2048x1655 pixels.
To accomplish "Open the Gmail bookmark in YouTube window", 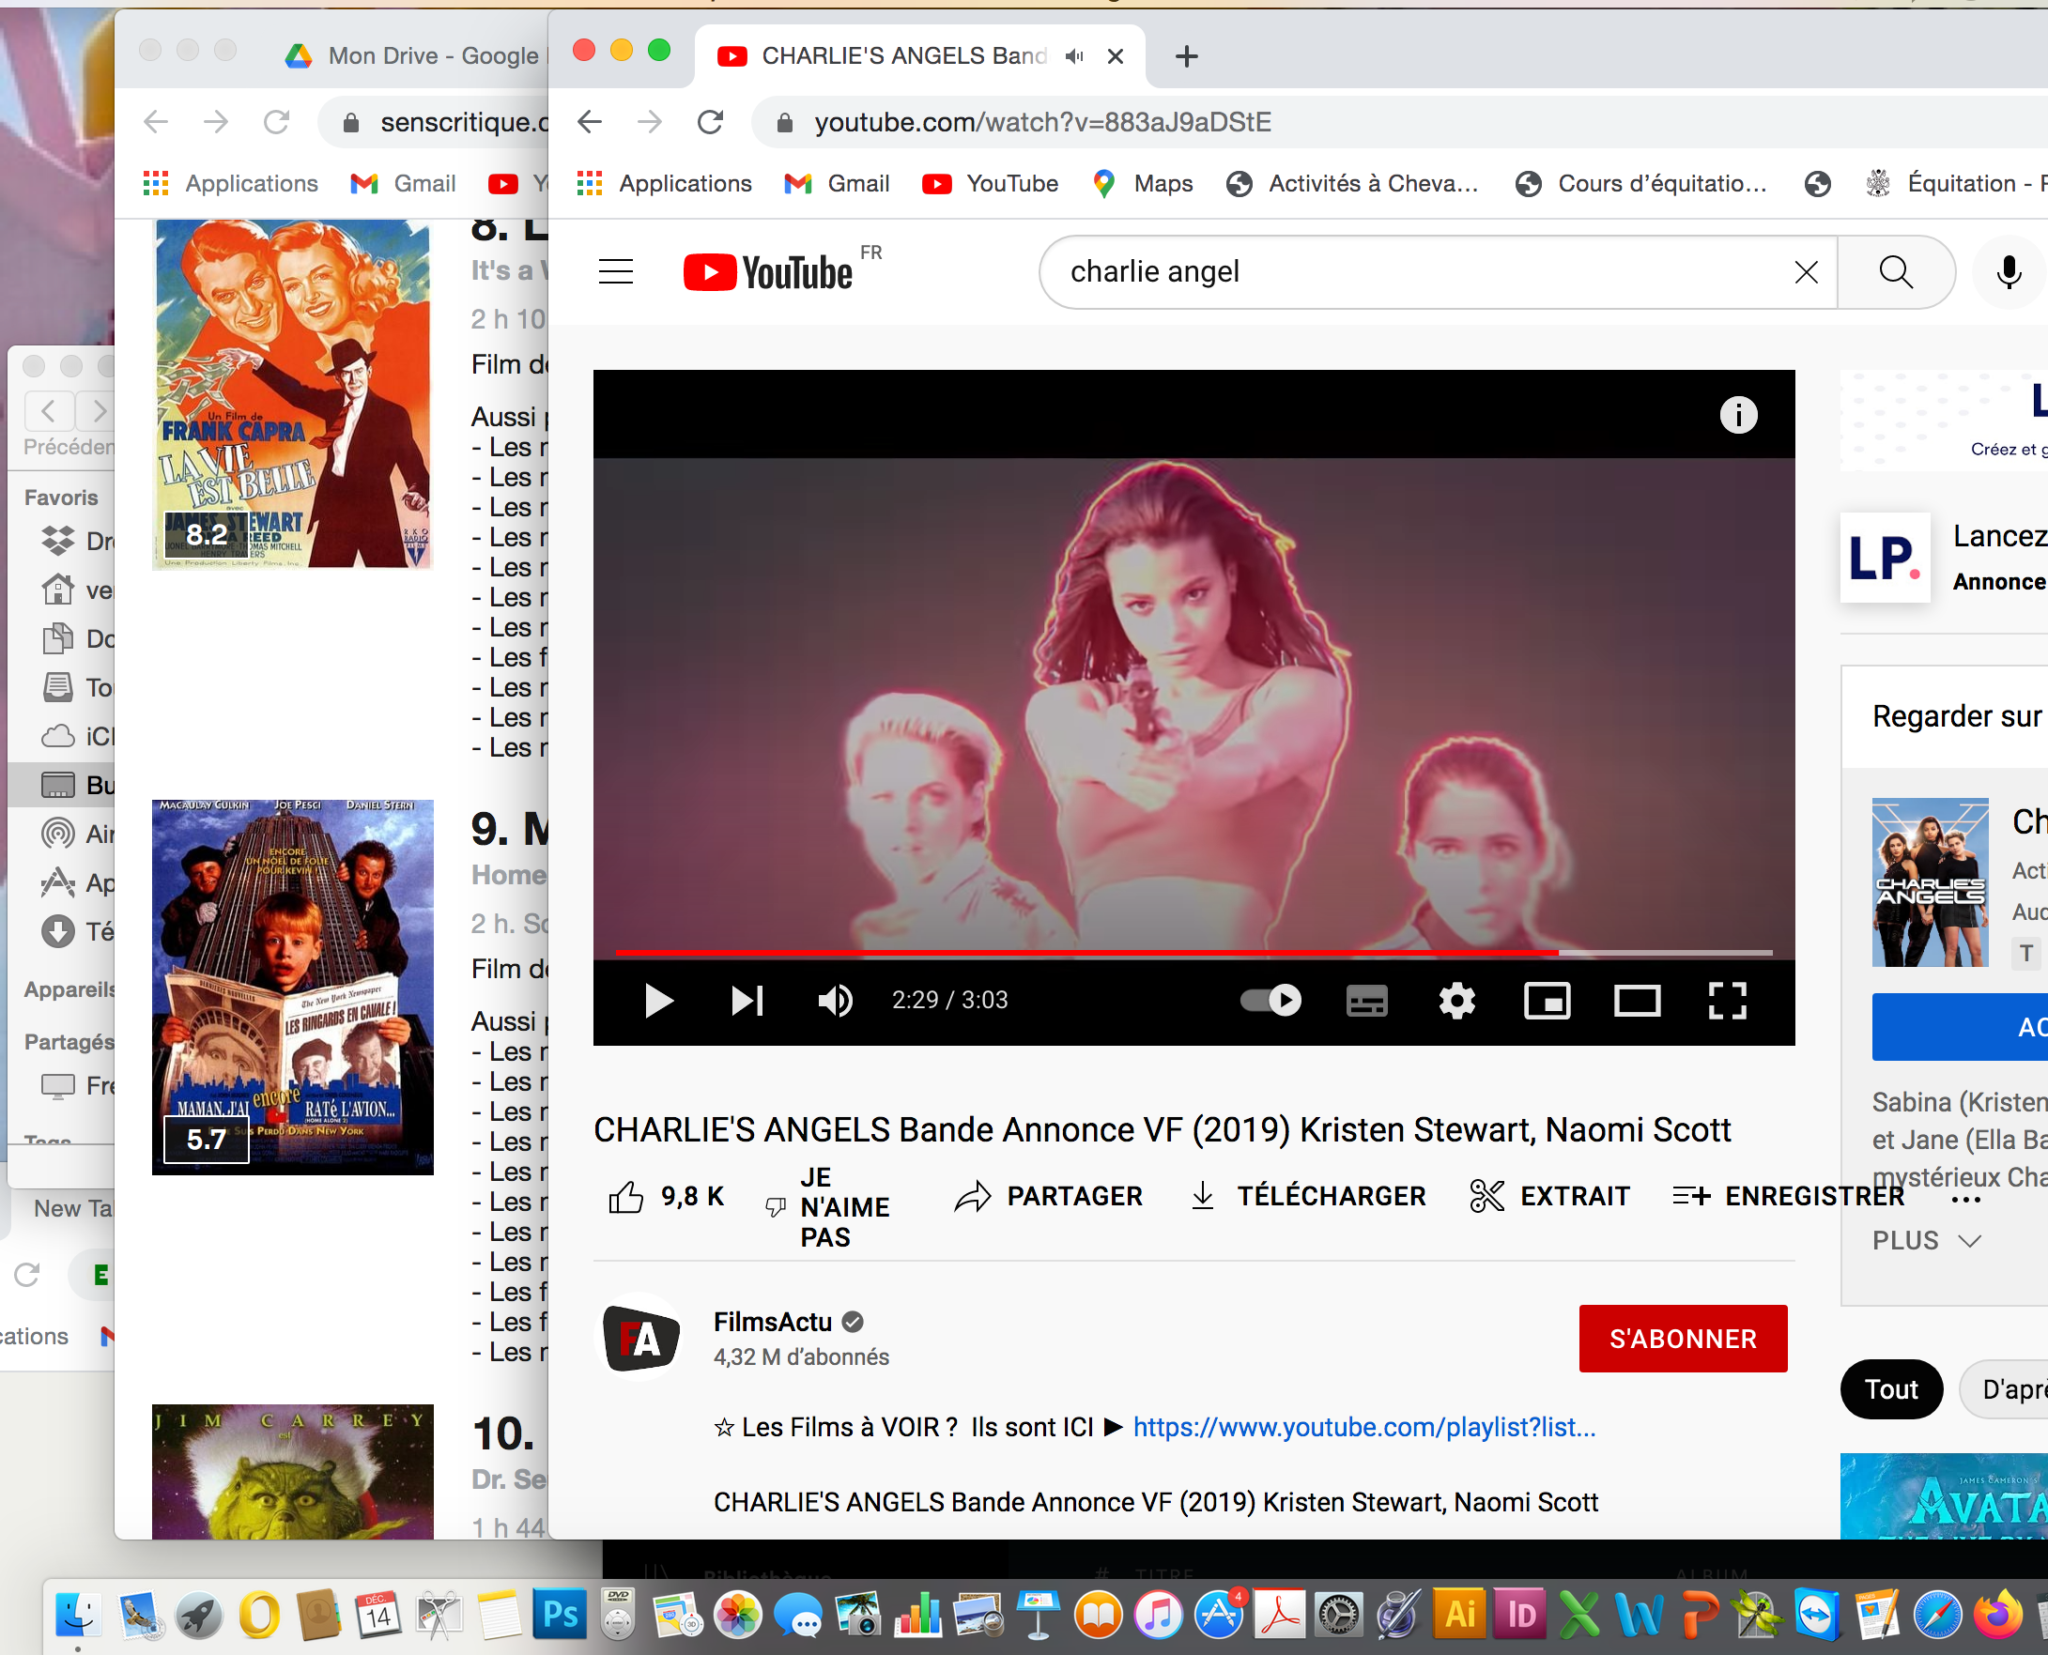I will [838, 183].
